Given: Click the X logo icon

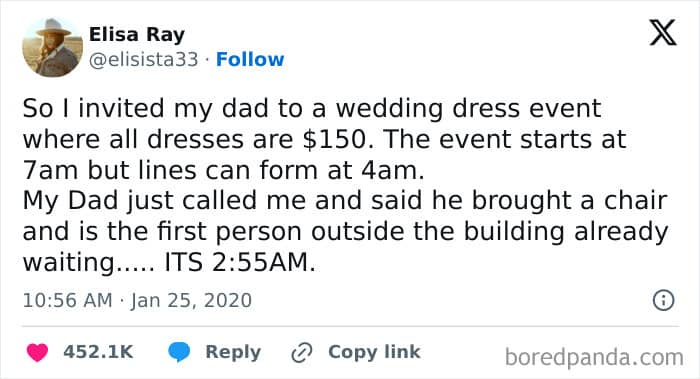Looking at the screenshot, I should (x=663, y=33).
